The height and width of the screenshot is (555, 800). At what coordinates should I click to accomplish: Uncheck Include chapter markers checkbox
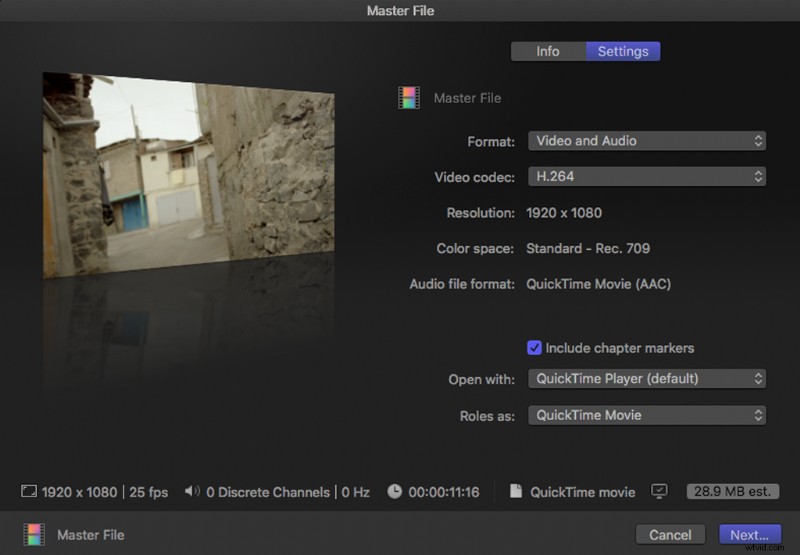pyautogui.click(x=534, y=348)
